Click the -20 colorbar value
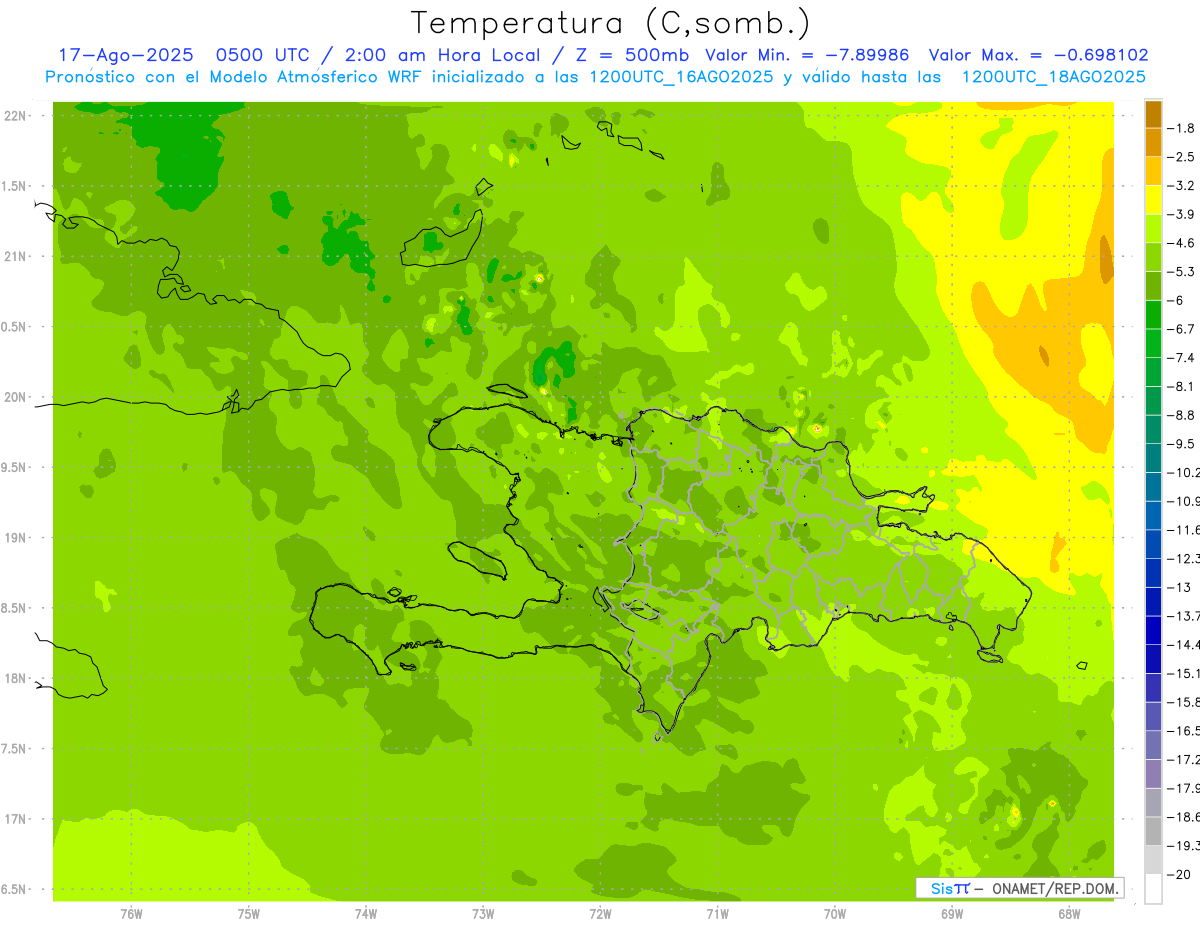This screenshot has width=1200, height=927. [x=1181, y=874]
